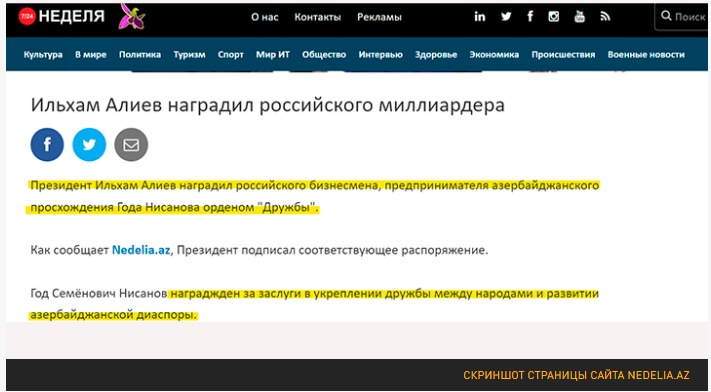Open the Twitter icon in top header

tap(506, 17)
